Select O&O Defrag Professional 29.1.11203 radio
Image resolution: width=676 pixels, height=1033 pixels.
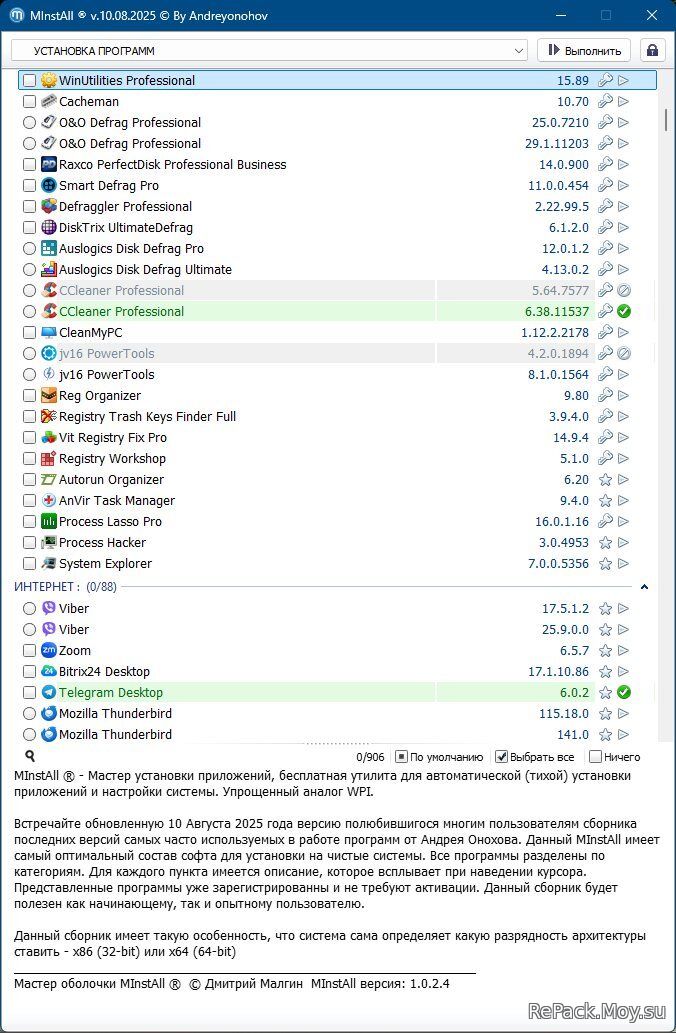29,144
